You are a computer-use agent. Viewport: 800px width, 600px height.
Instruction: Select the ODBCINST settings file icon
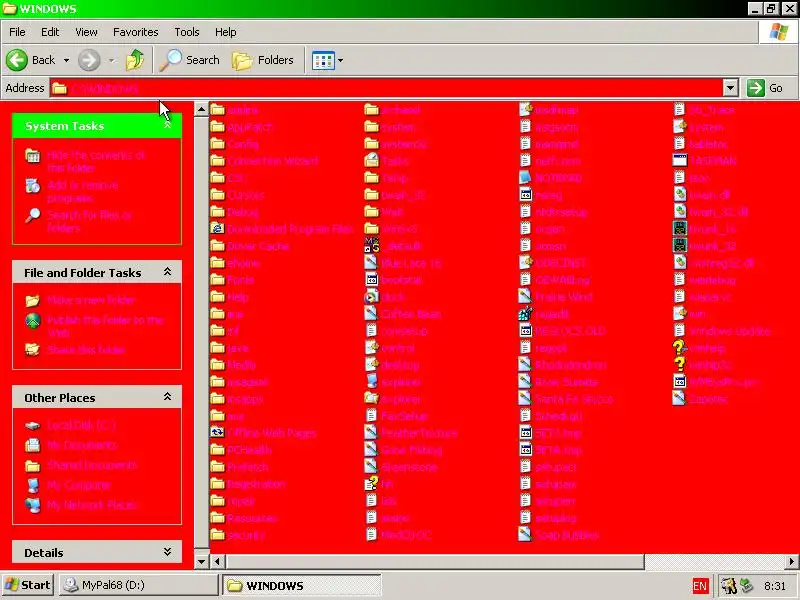[x=526, y=263]
